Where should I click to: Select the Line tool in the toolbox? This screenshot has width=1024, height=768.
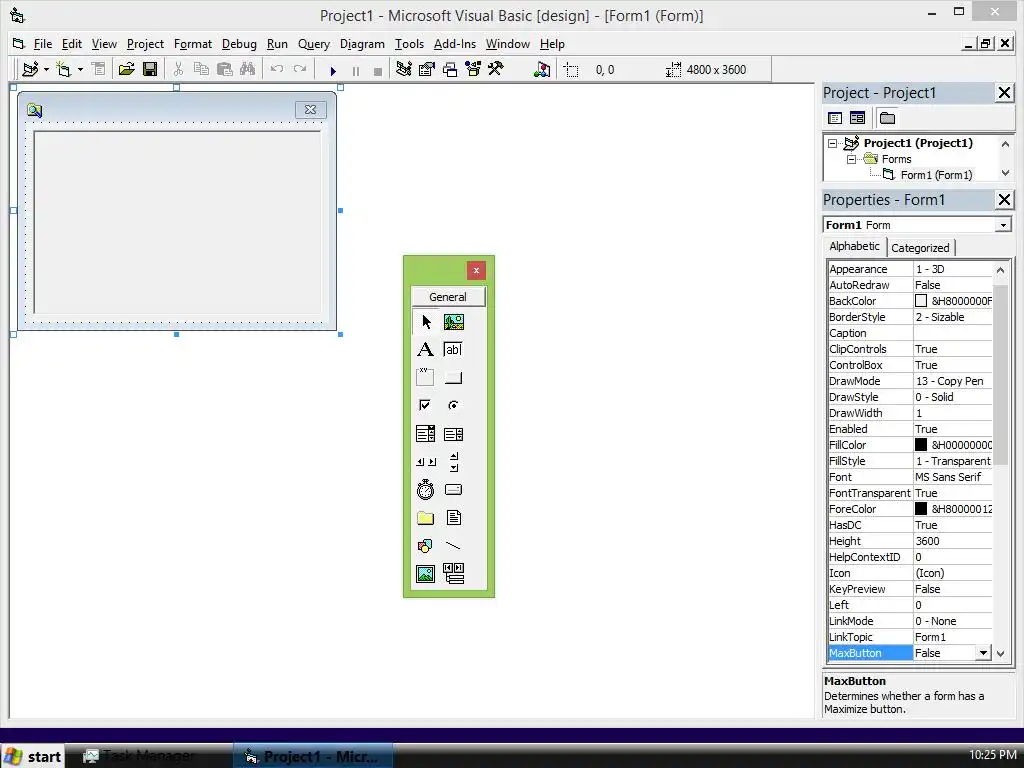[x=454, y=546]
